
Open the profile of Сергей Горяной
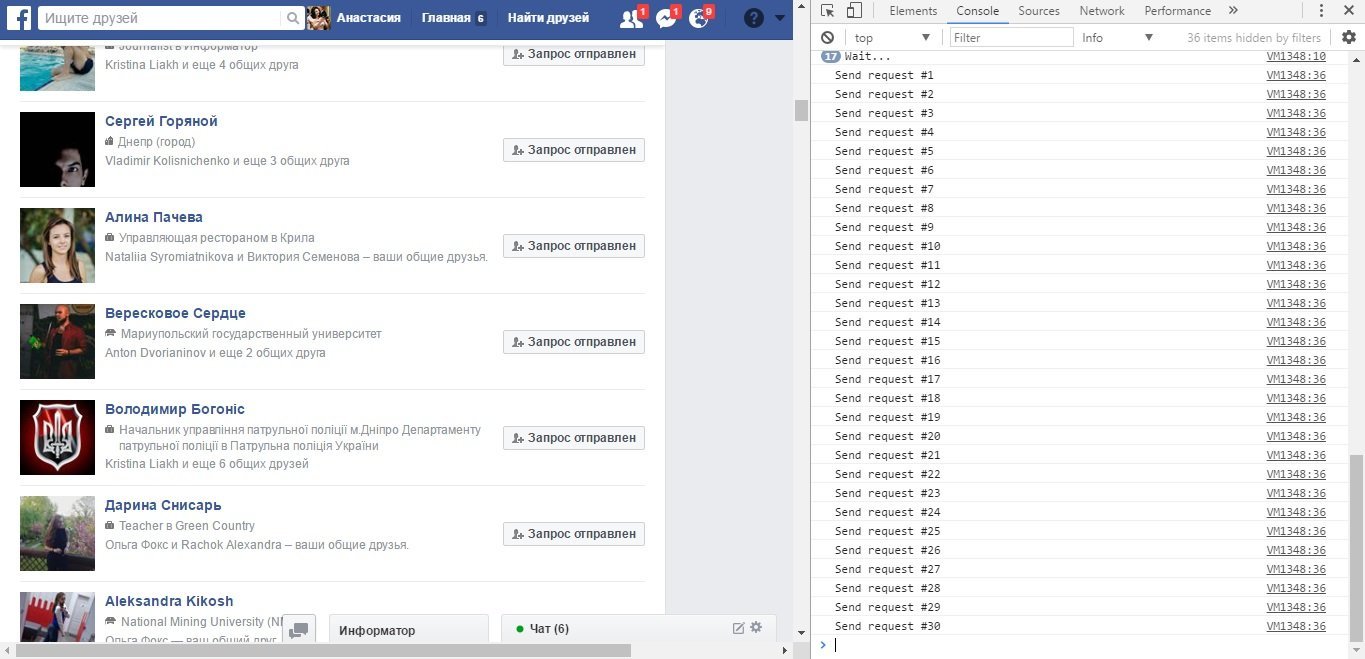point(161,120)
